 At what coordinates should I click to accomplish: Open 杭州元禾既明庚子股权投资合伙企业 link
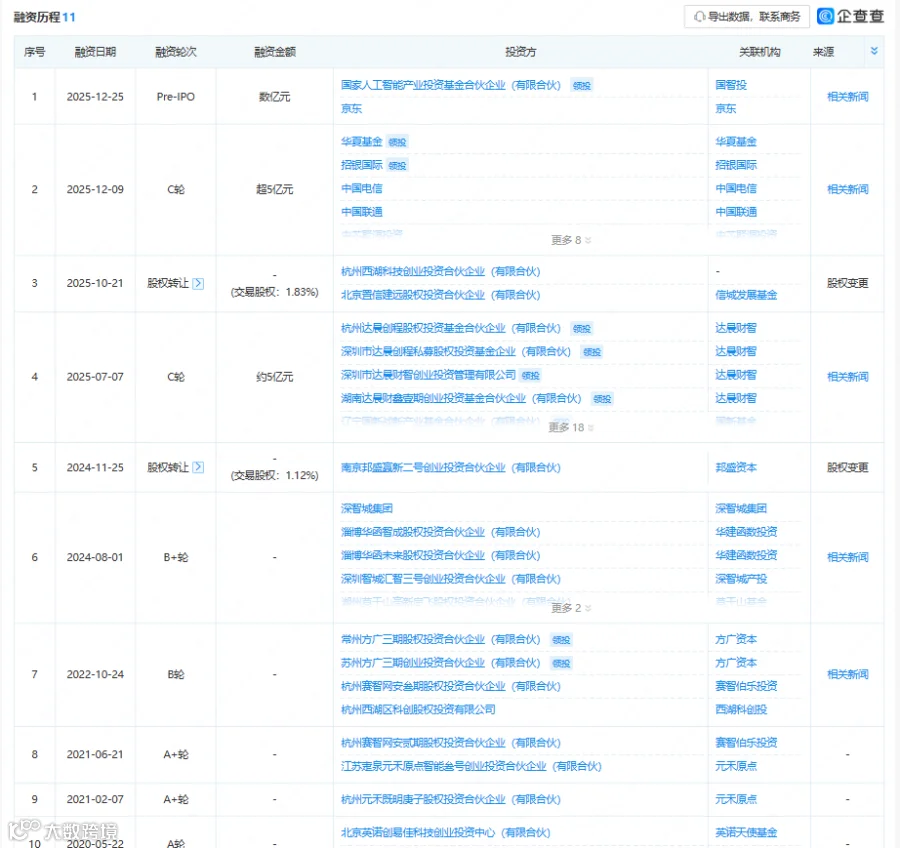click(x=451, y=799)
